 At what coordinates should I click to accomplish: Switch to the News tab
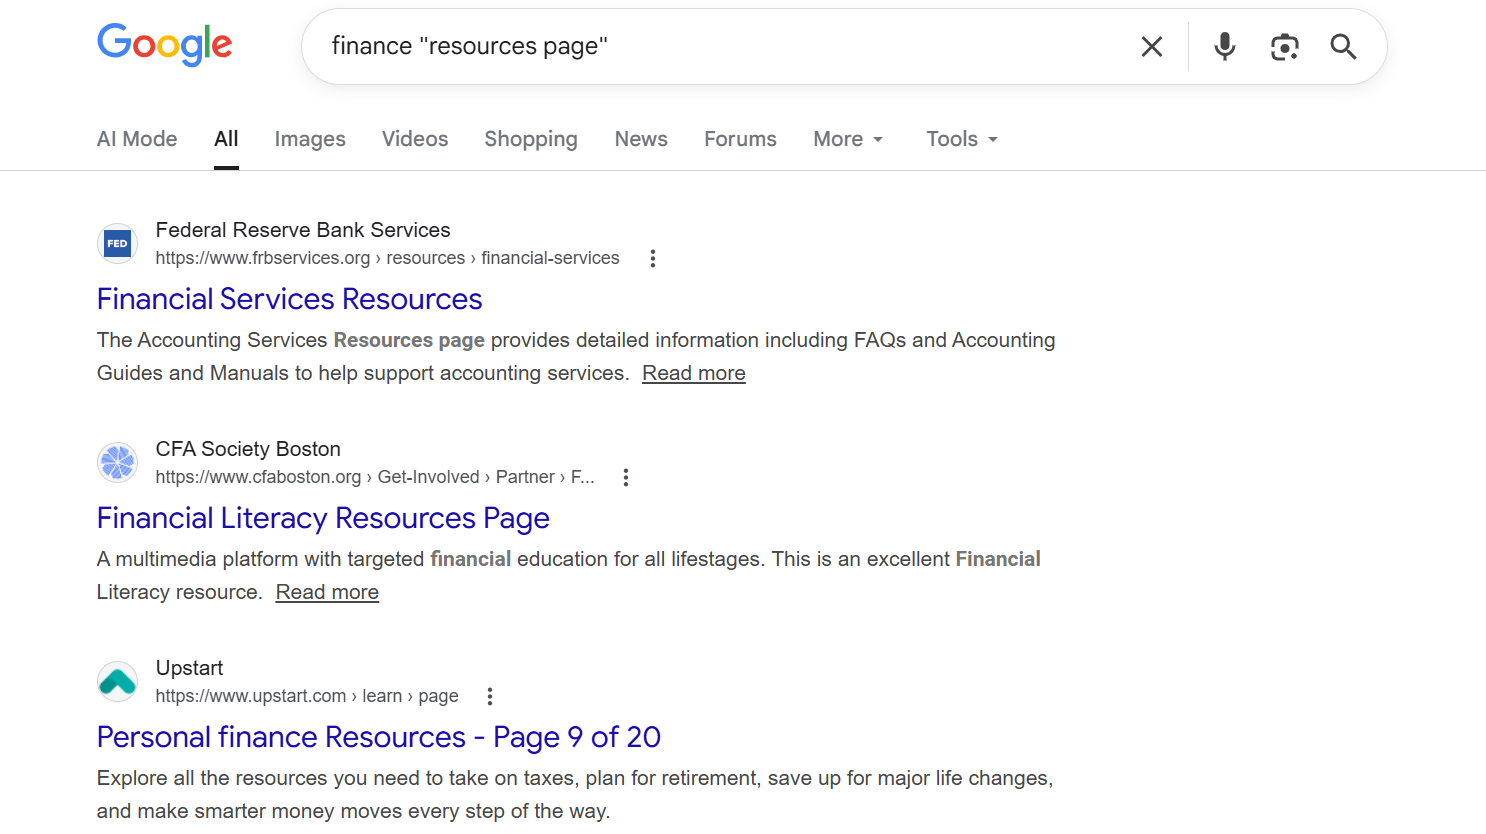[x=641, y=139]
